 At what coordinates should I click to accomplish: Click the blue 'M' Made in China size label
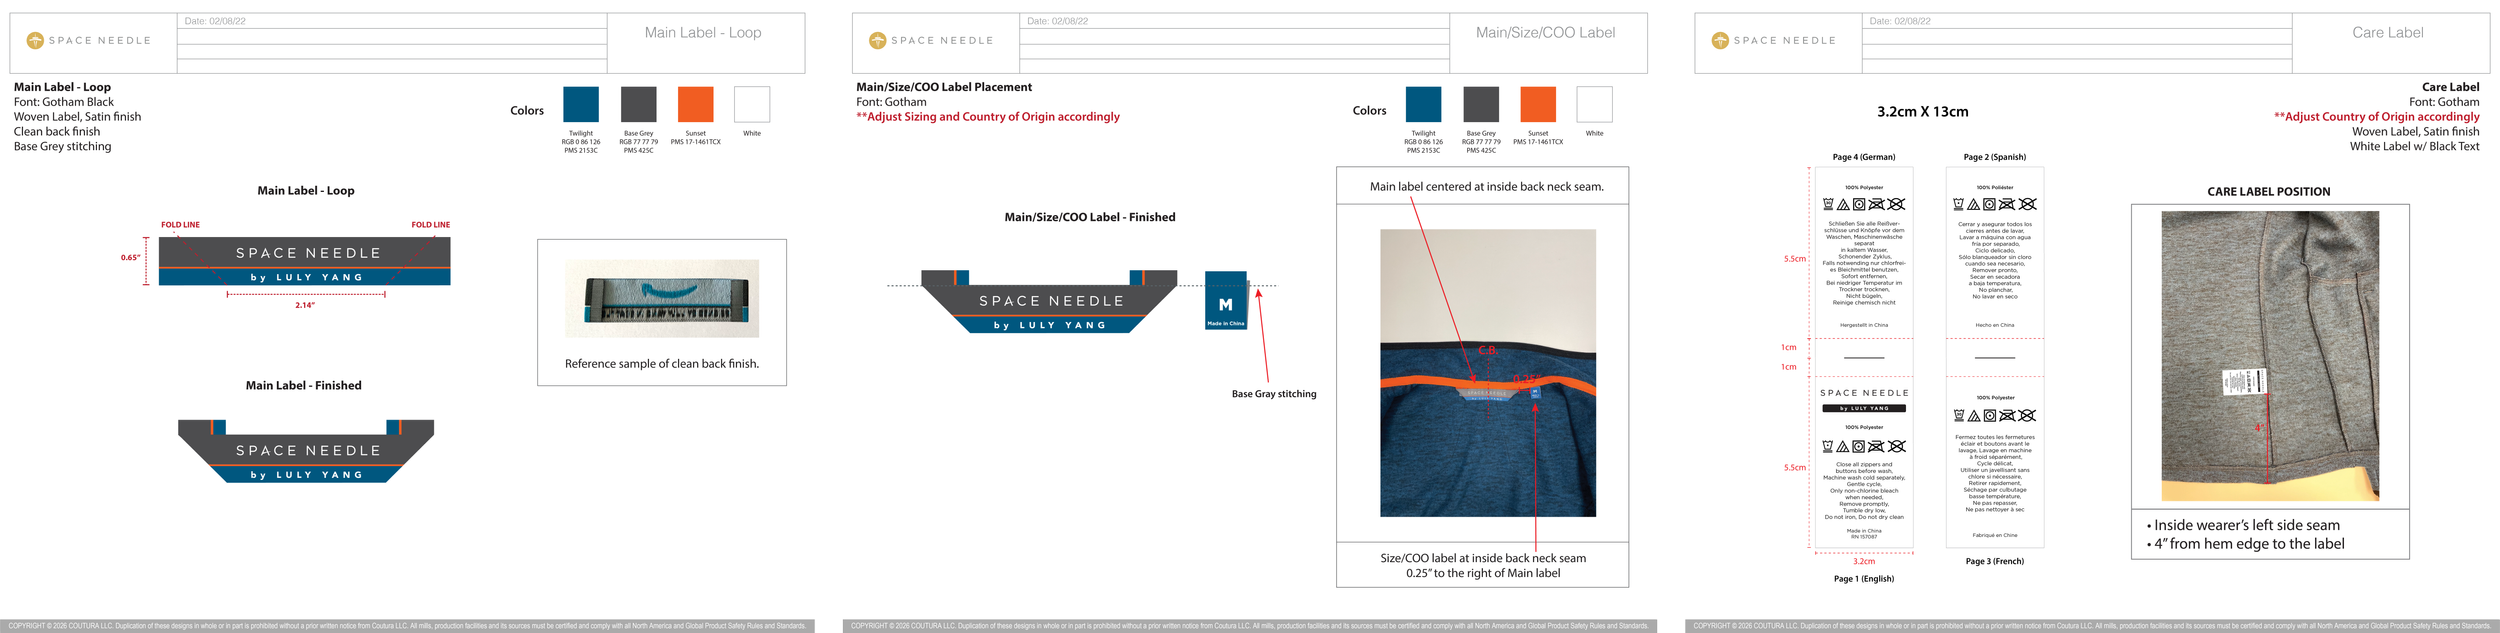(1226, 300)
